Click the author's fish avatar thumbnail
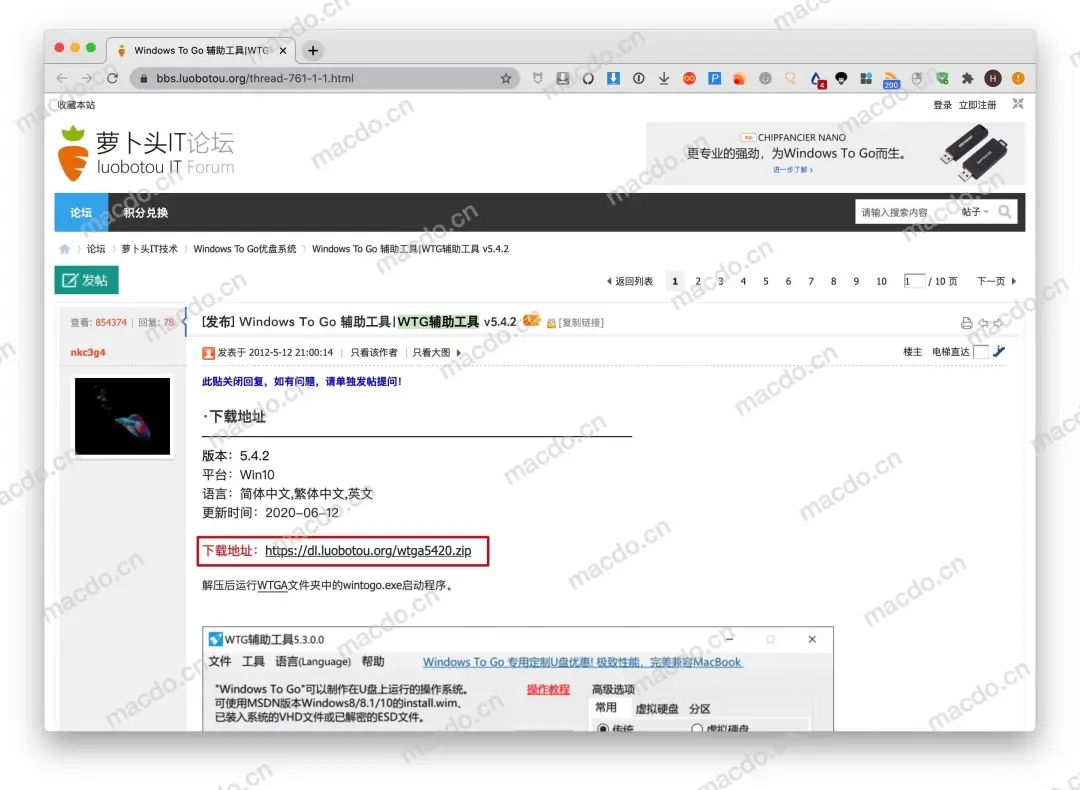Screen dimensions: 1080x790 click(123, 416)
